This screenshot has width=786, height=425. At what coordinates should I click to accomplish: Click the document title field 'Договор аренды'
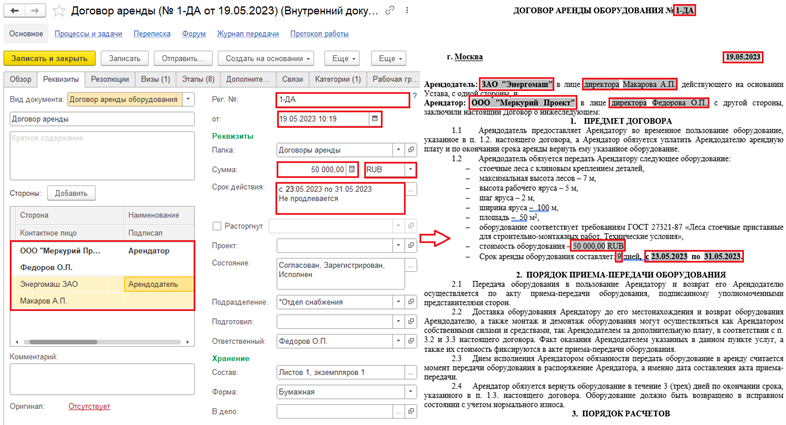tap(102, 119)
